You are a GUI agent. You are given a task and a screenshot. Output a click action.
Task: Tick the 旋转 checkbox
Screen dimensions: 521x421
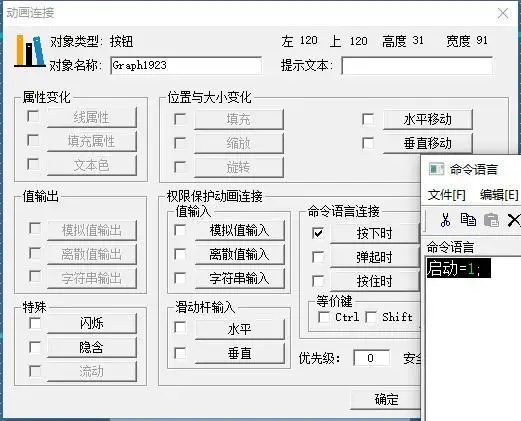pyautogui.click(x=180, y=167)
